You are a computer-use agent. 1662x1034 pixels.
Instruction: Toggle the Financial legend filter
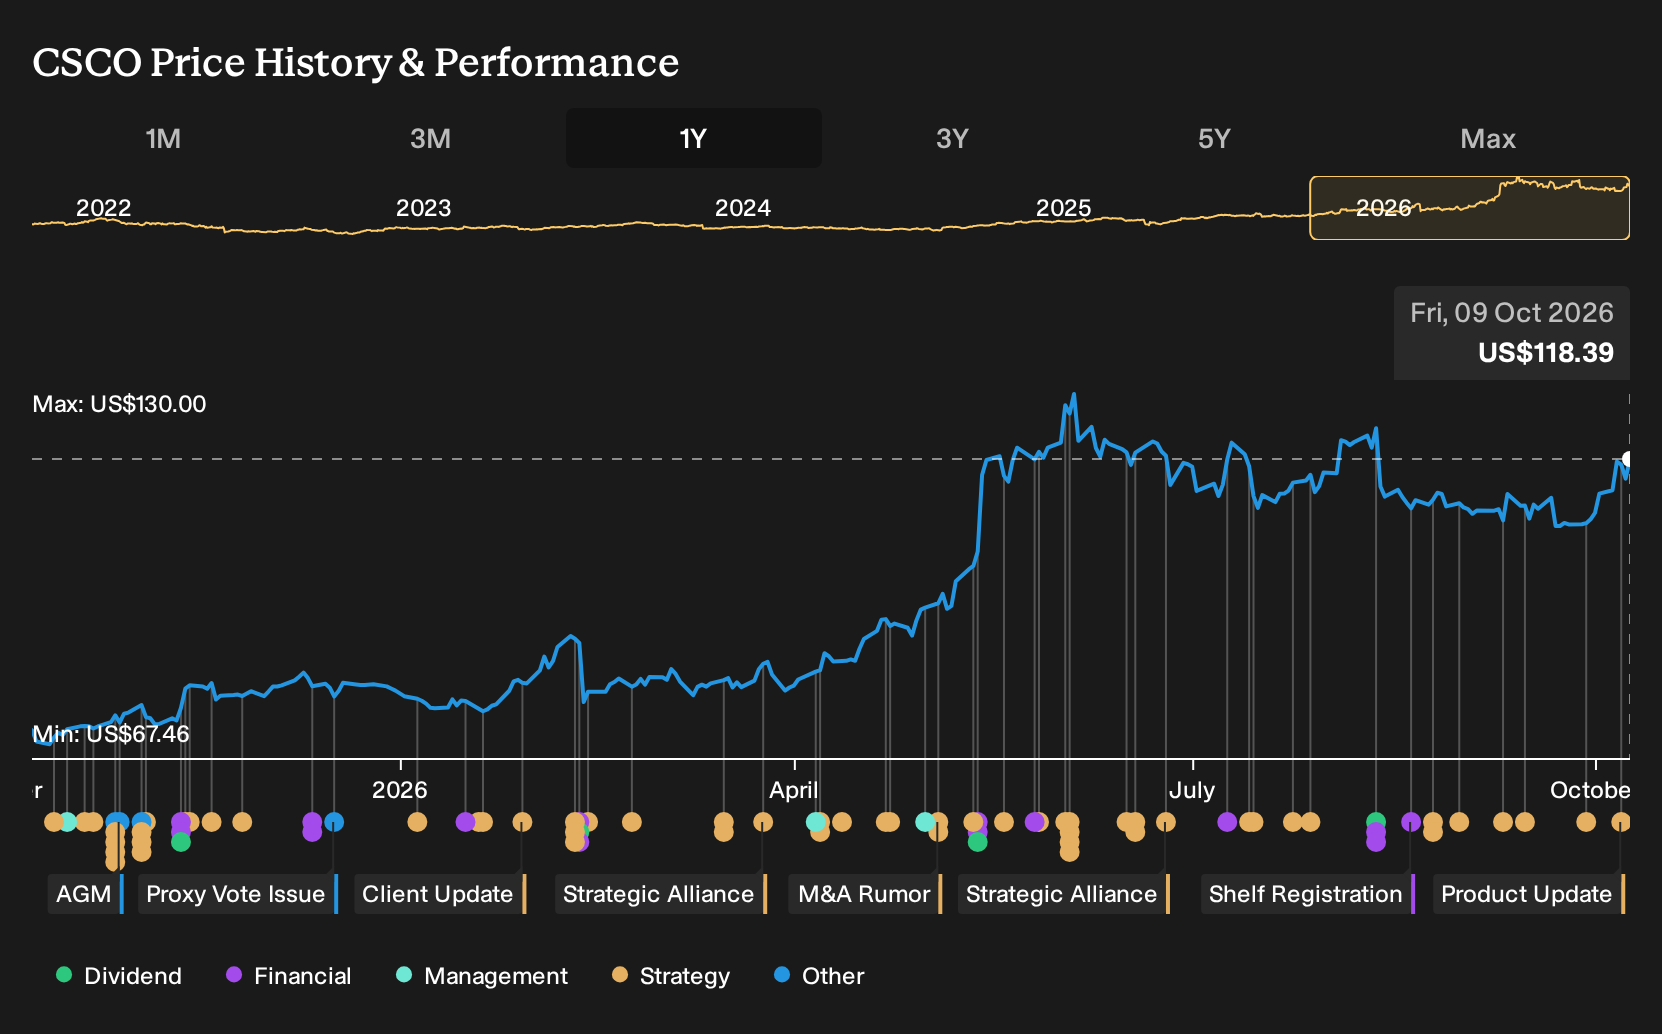[x=288, y=976]
